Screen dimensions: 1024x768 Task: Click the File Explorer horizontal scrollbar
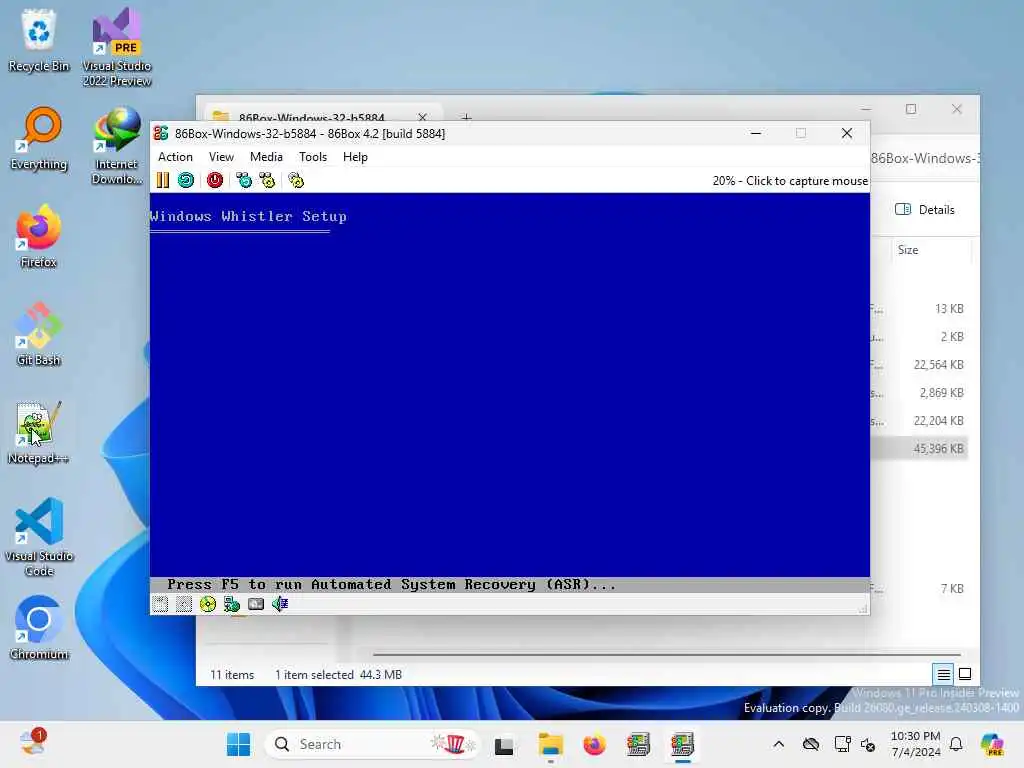tap(666, 654)
